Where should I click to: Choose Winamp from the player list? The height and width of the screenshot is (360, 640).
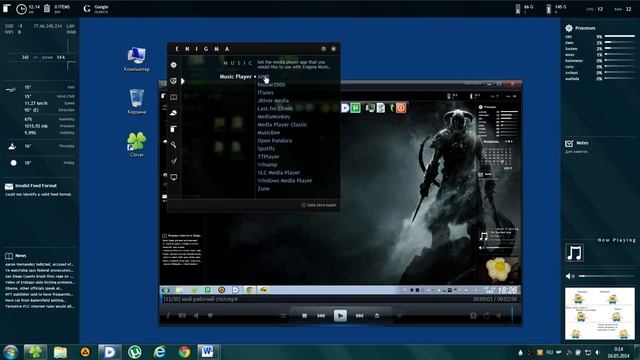coord(267,164)
